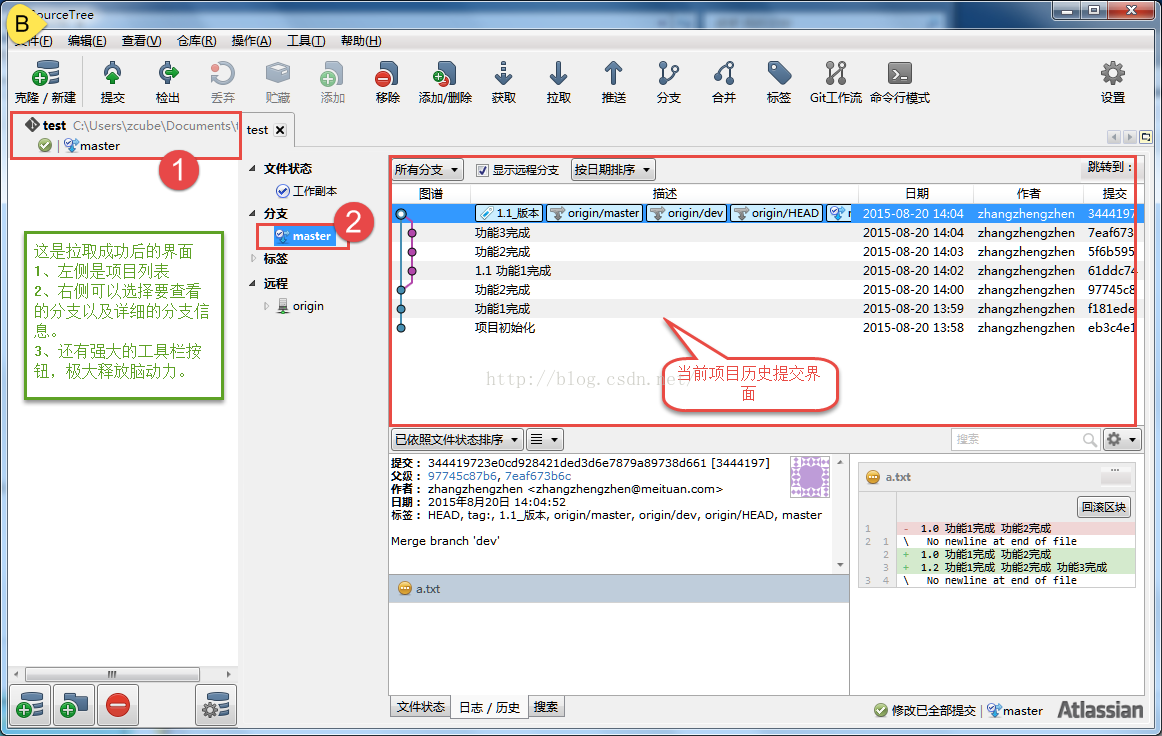Screen dimensions: 1162x736
Task: Open parent commit link 7eaf673b6c
Action: (538, 476)
